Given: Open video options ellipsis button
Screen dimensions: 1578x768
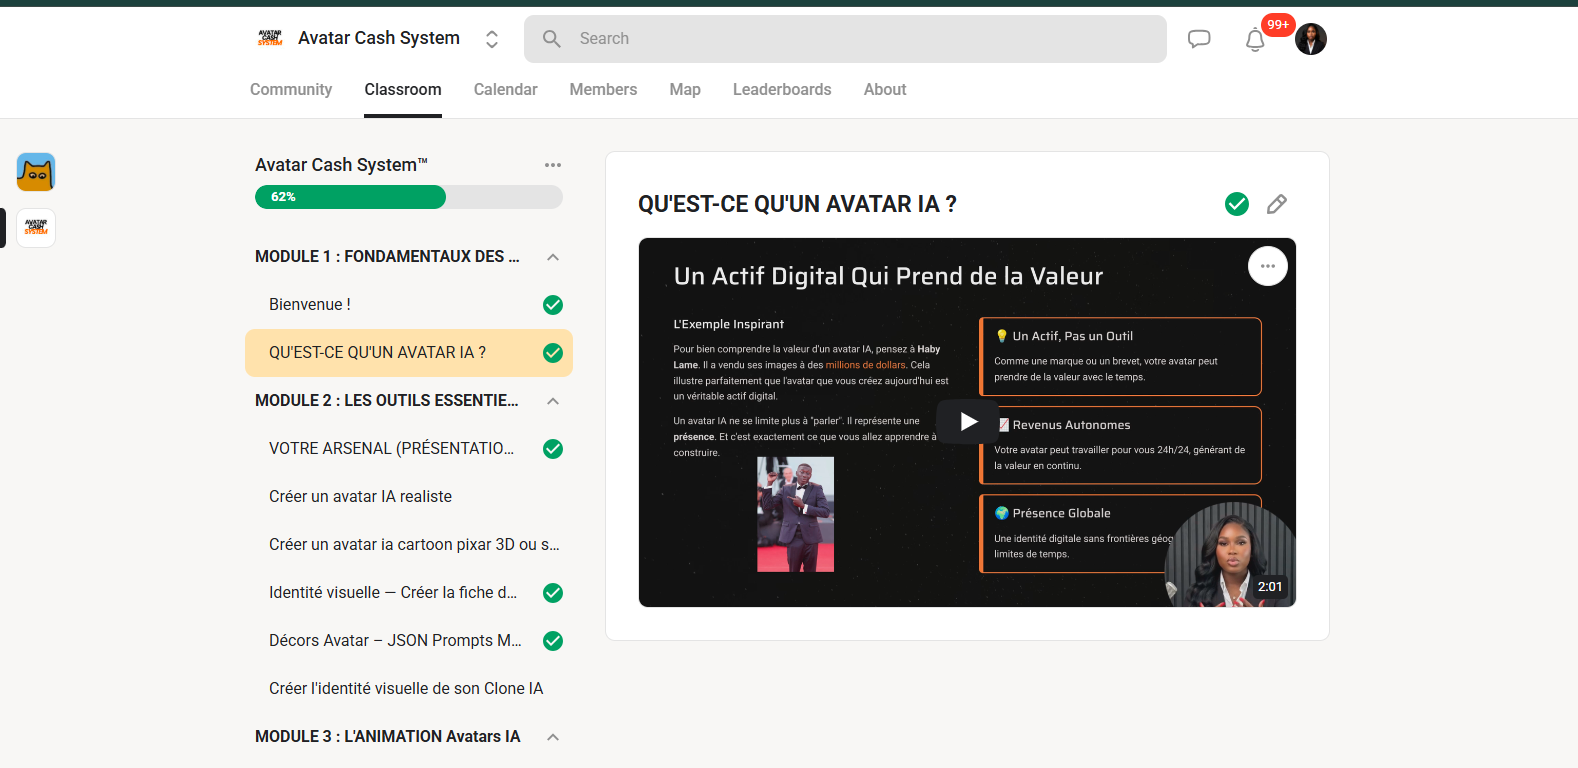Looking at the screenshot, I should pos(1268,266).
